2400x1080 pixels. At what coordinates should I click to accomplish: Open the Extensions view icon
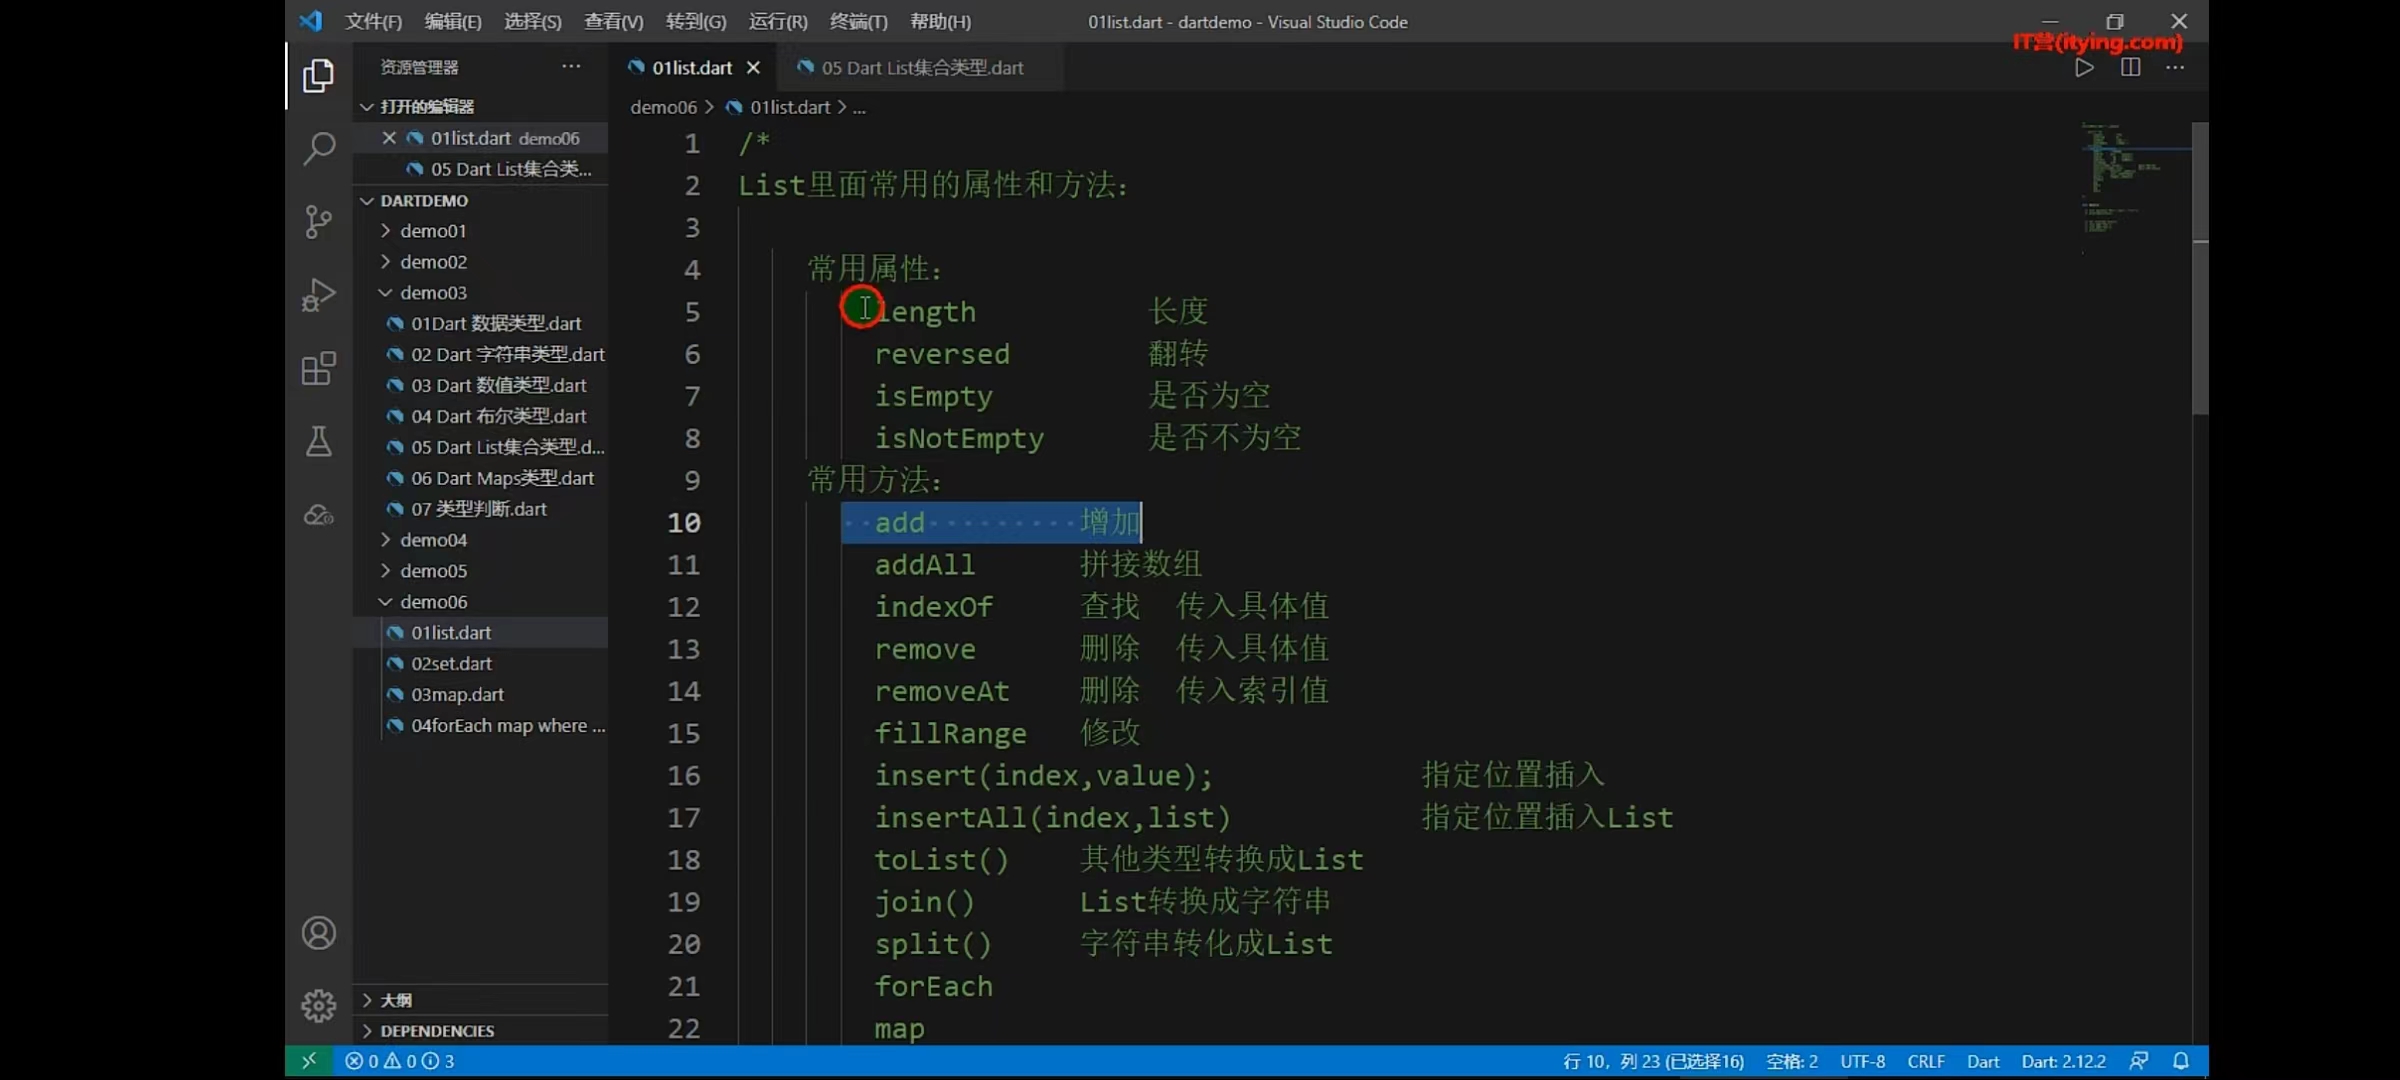tap(318, 368)
